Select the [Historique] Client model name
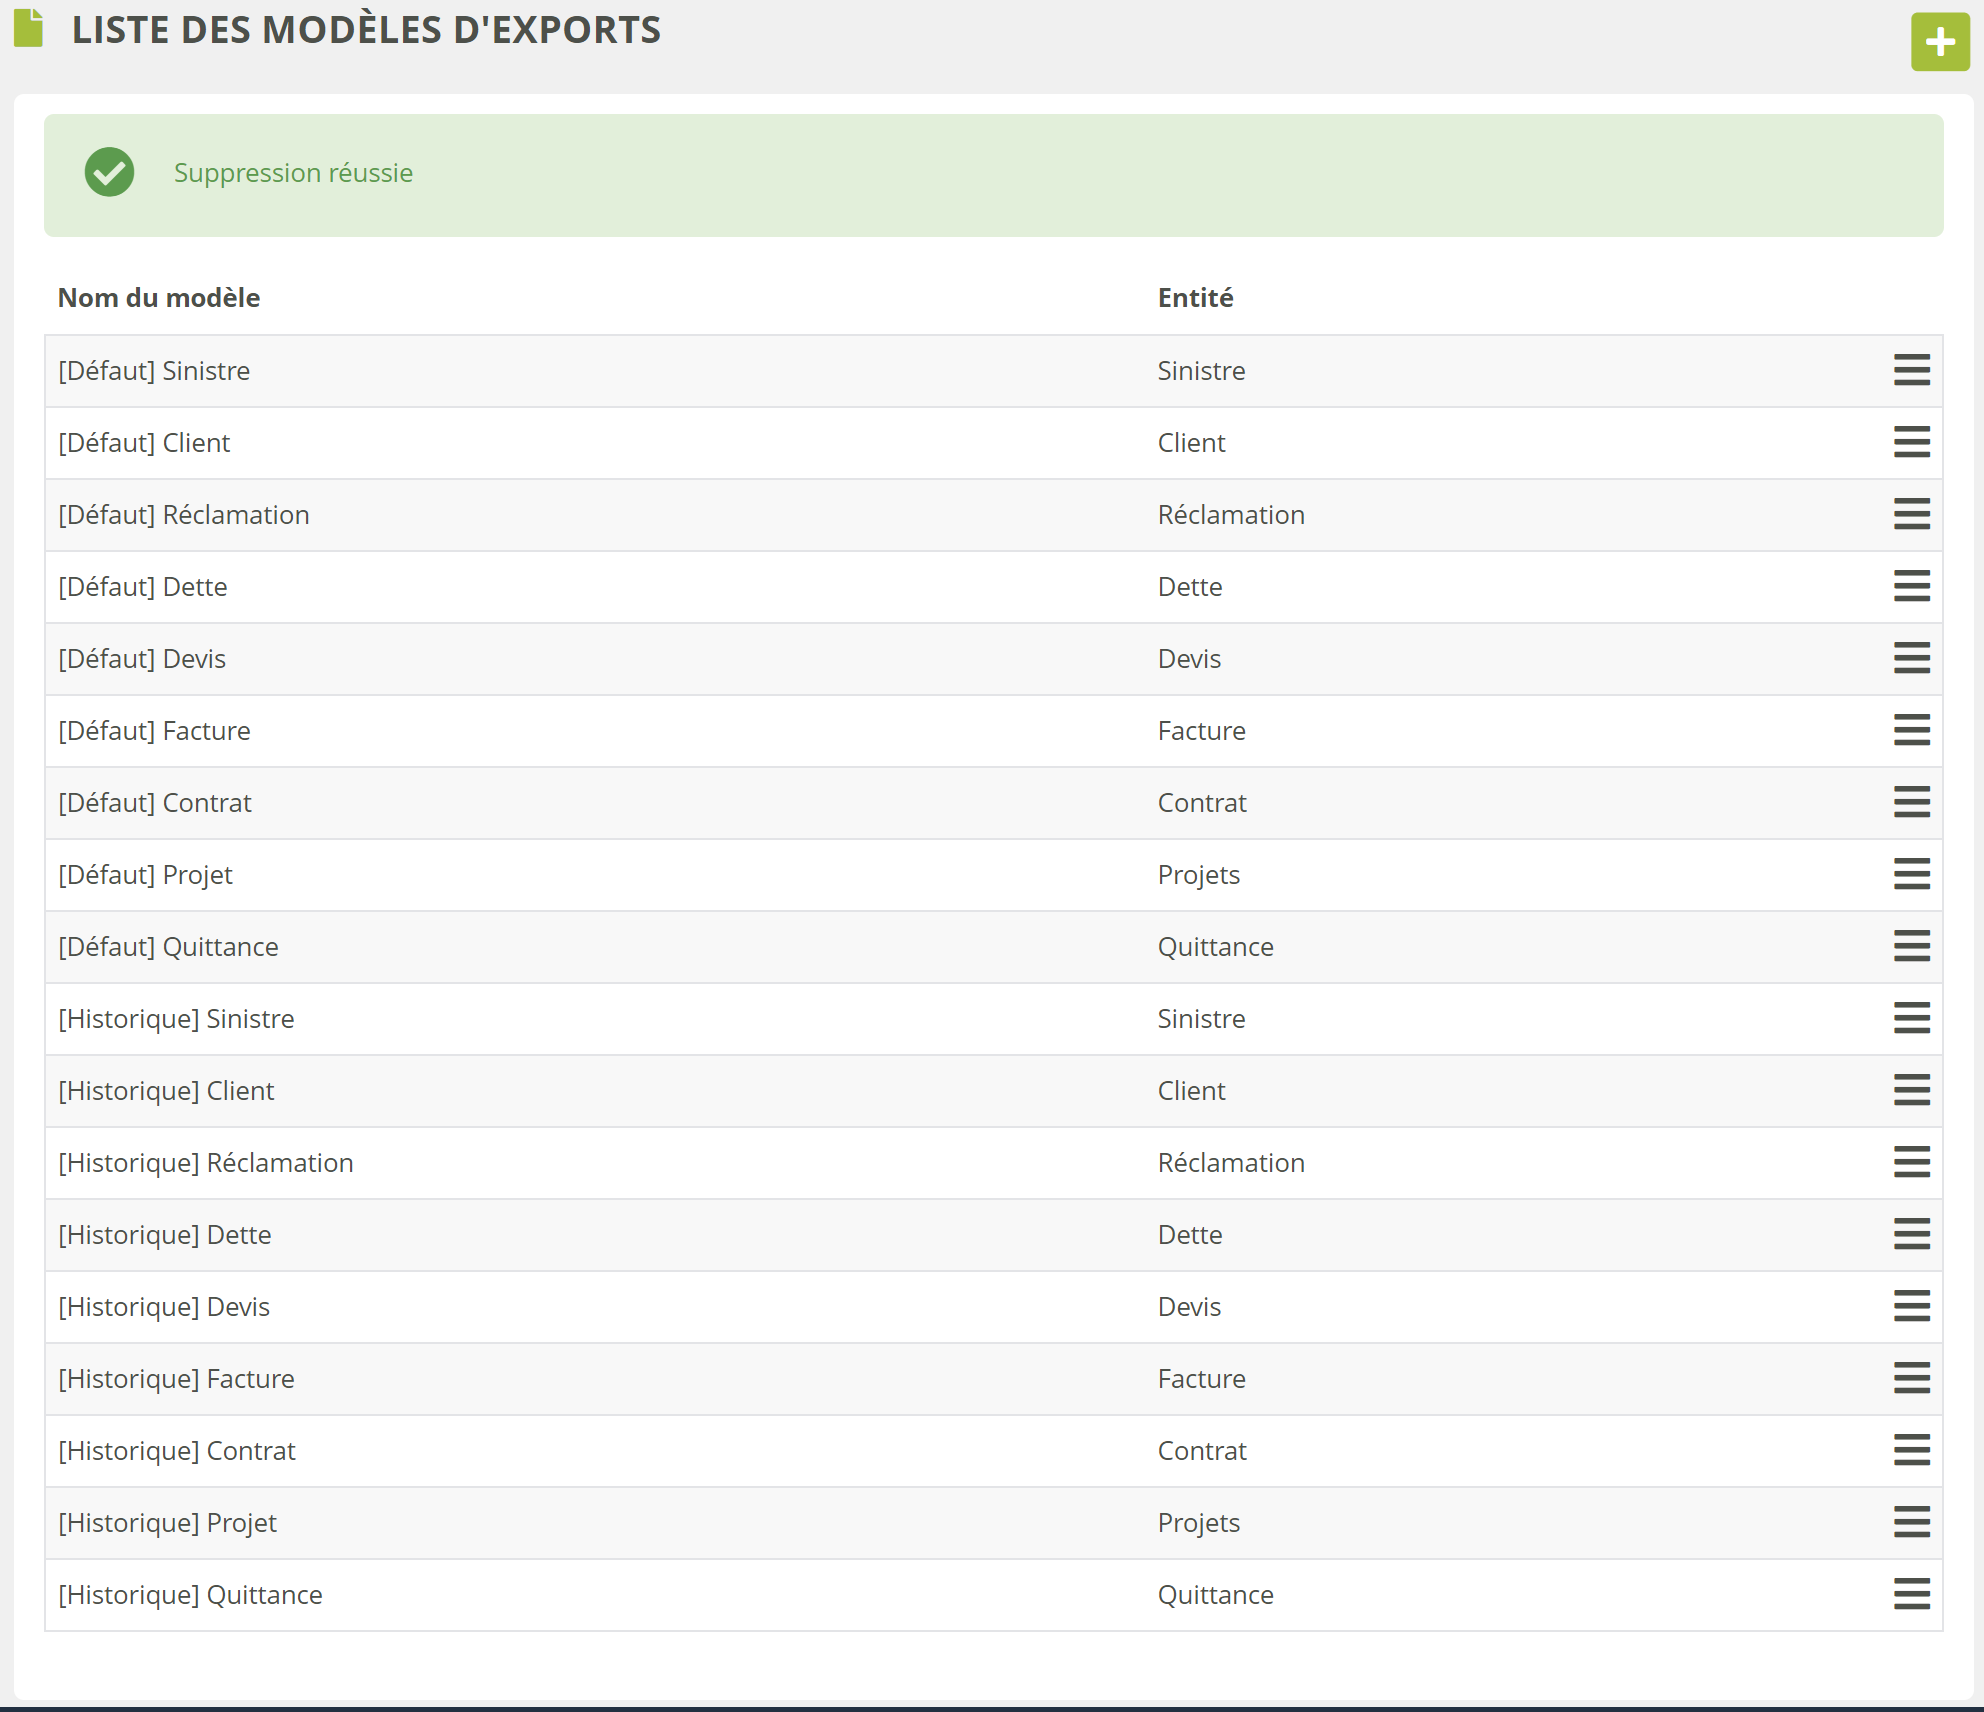 click(x=166, y=1091)
